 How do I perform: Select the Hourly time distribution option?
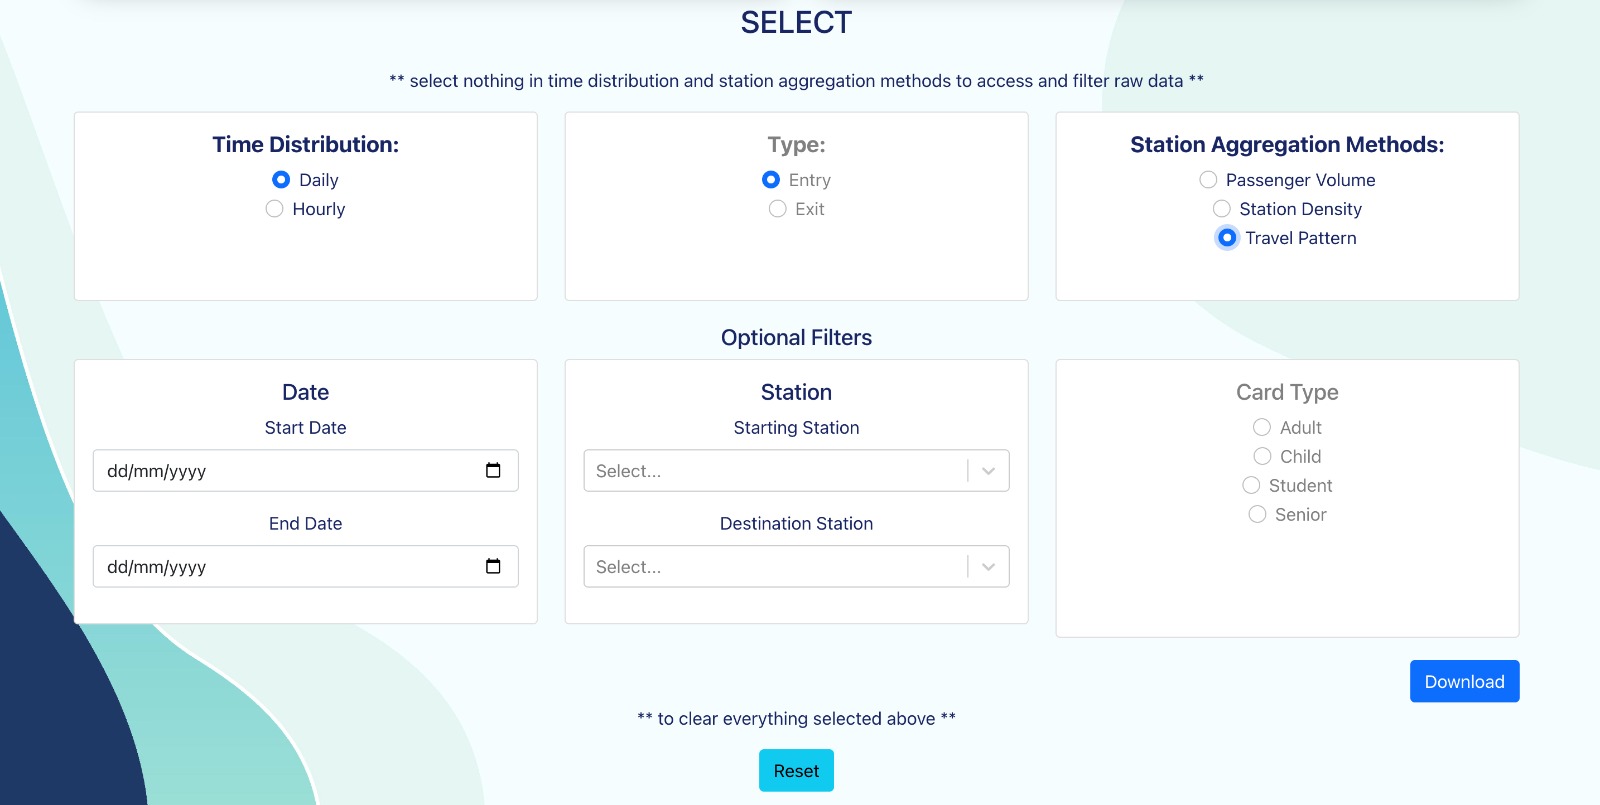(274, 209)
